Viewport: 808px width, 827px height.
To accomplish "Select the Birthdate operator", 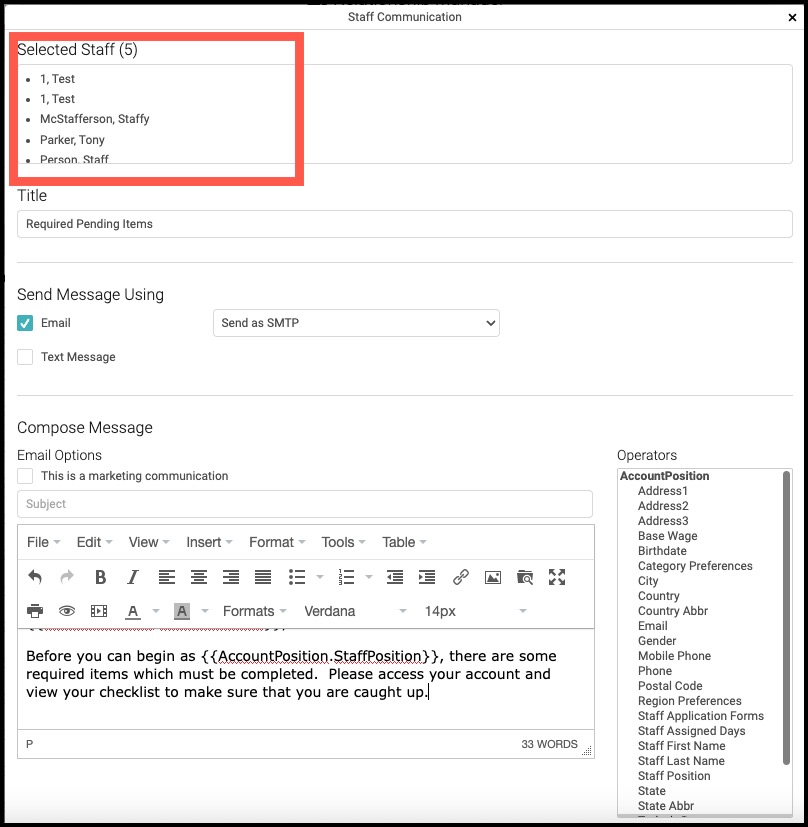I will point(662,551).
